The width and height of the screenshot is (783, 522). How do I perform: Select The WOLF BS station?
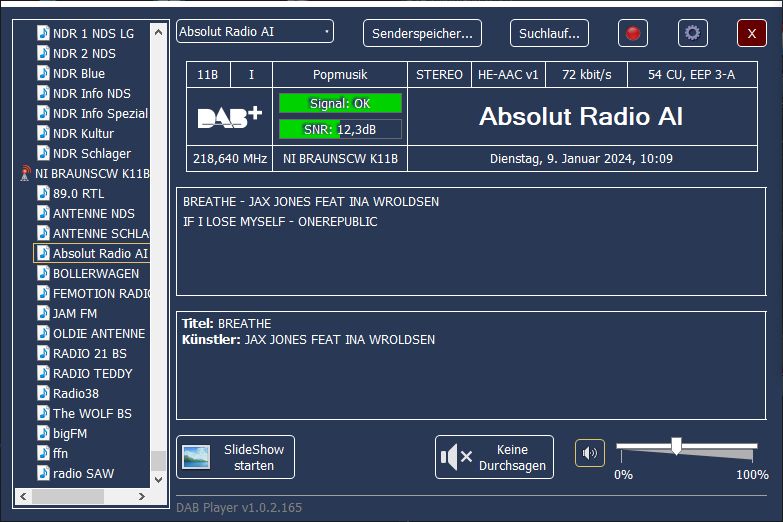(92, 413)
